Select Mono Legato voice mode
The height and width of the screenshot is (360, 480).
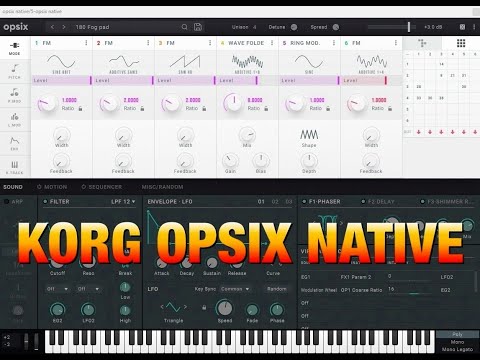pyautogui.click(x=457, y=349)
